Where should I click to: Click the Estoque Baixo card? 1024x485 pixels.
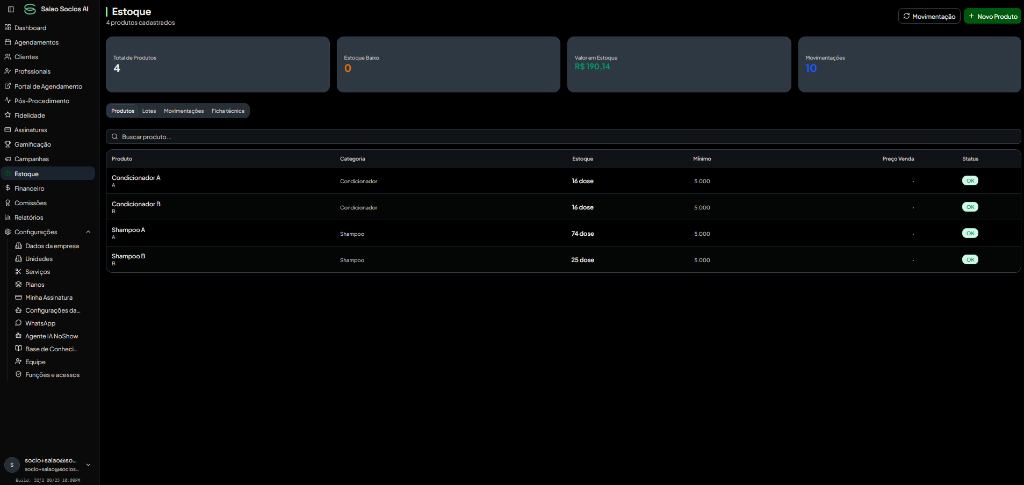click(449, 64)
